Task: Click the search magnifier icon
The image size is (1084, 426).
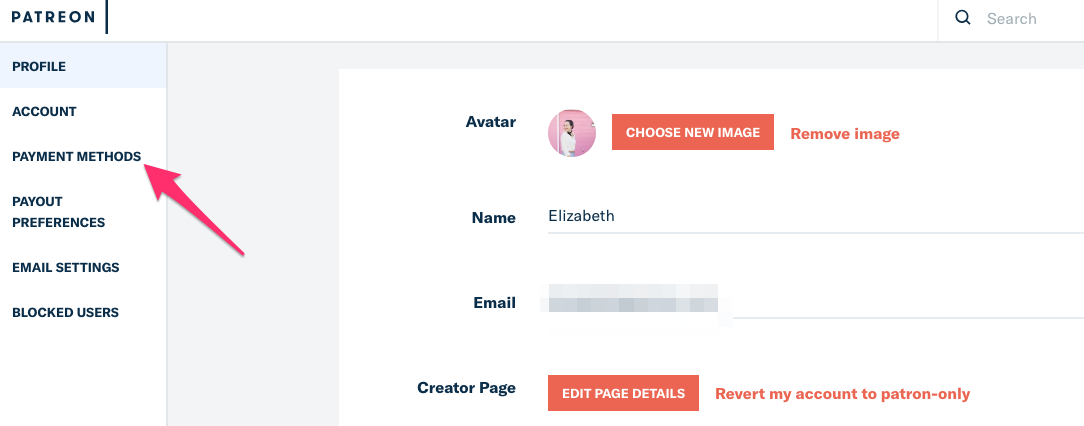Action: [963, 18]
